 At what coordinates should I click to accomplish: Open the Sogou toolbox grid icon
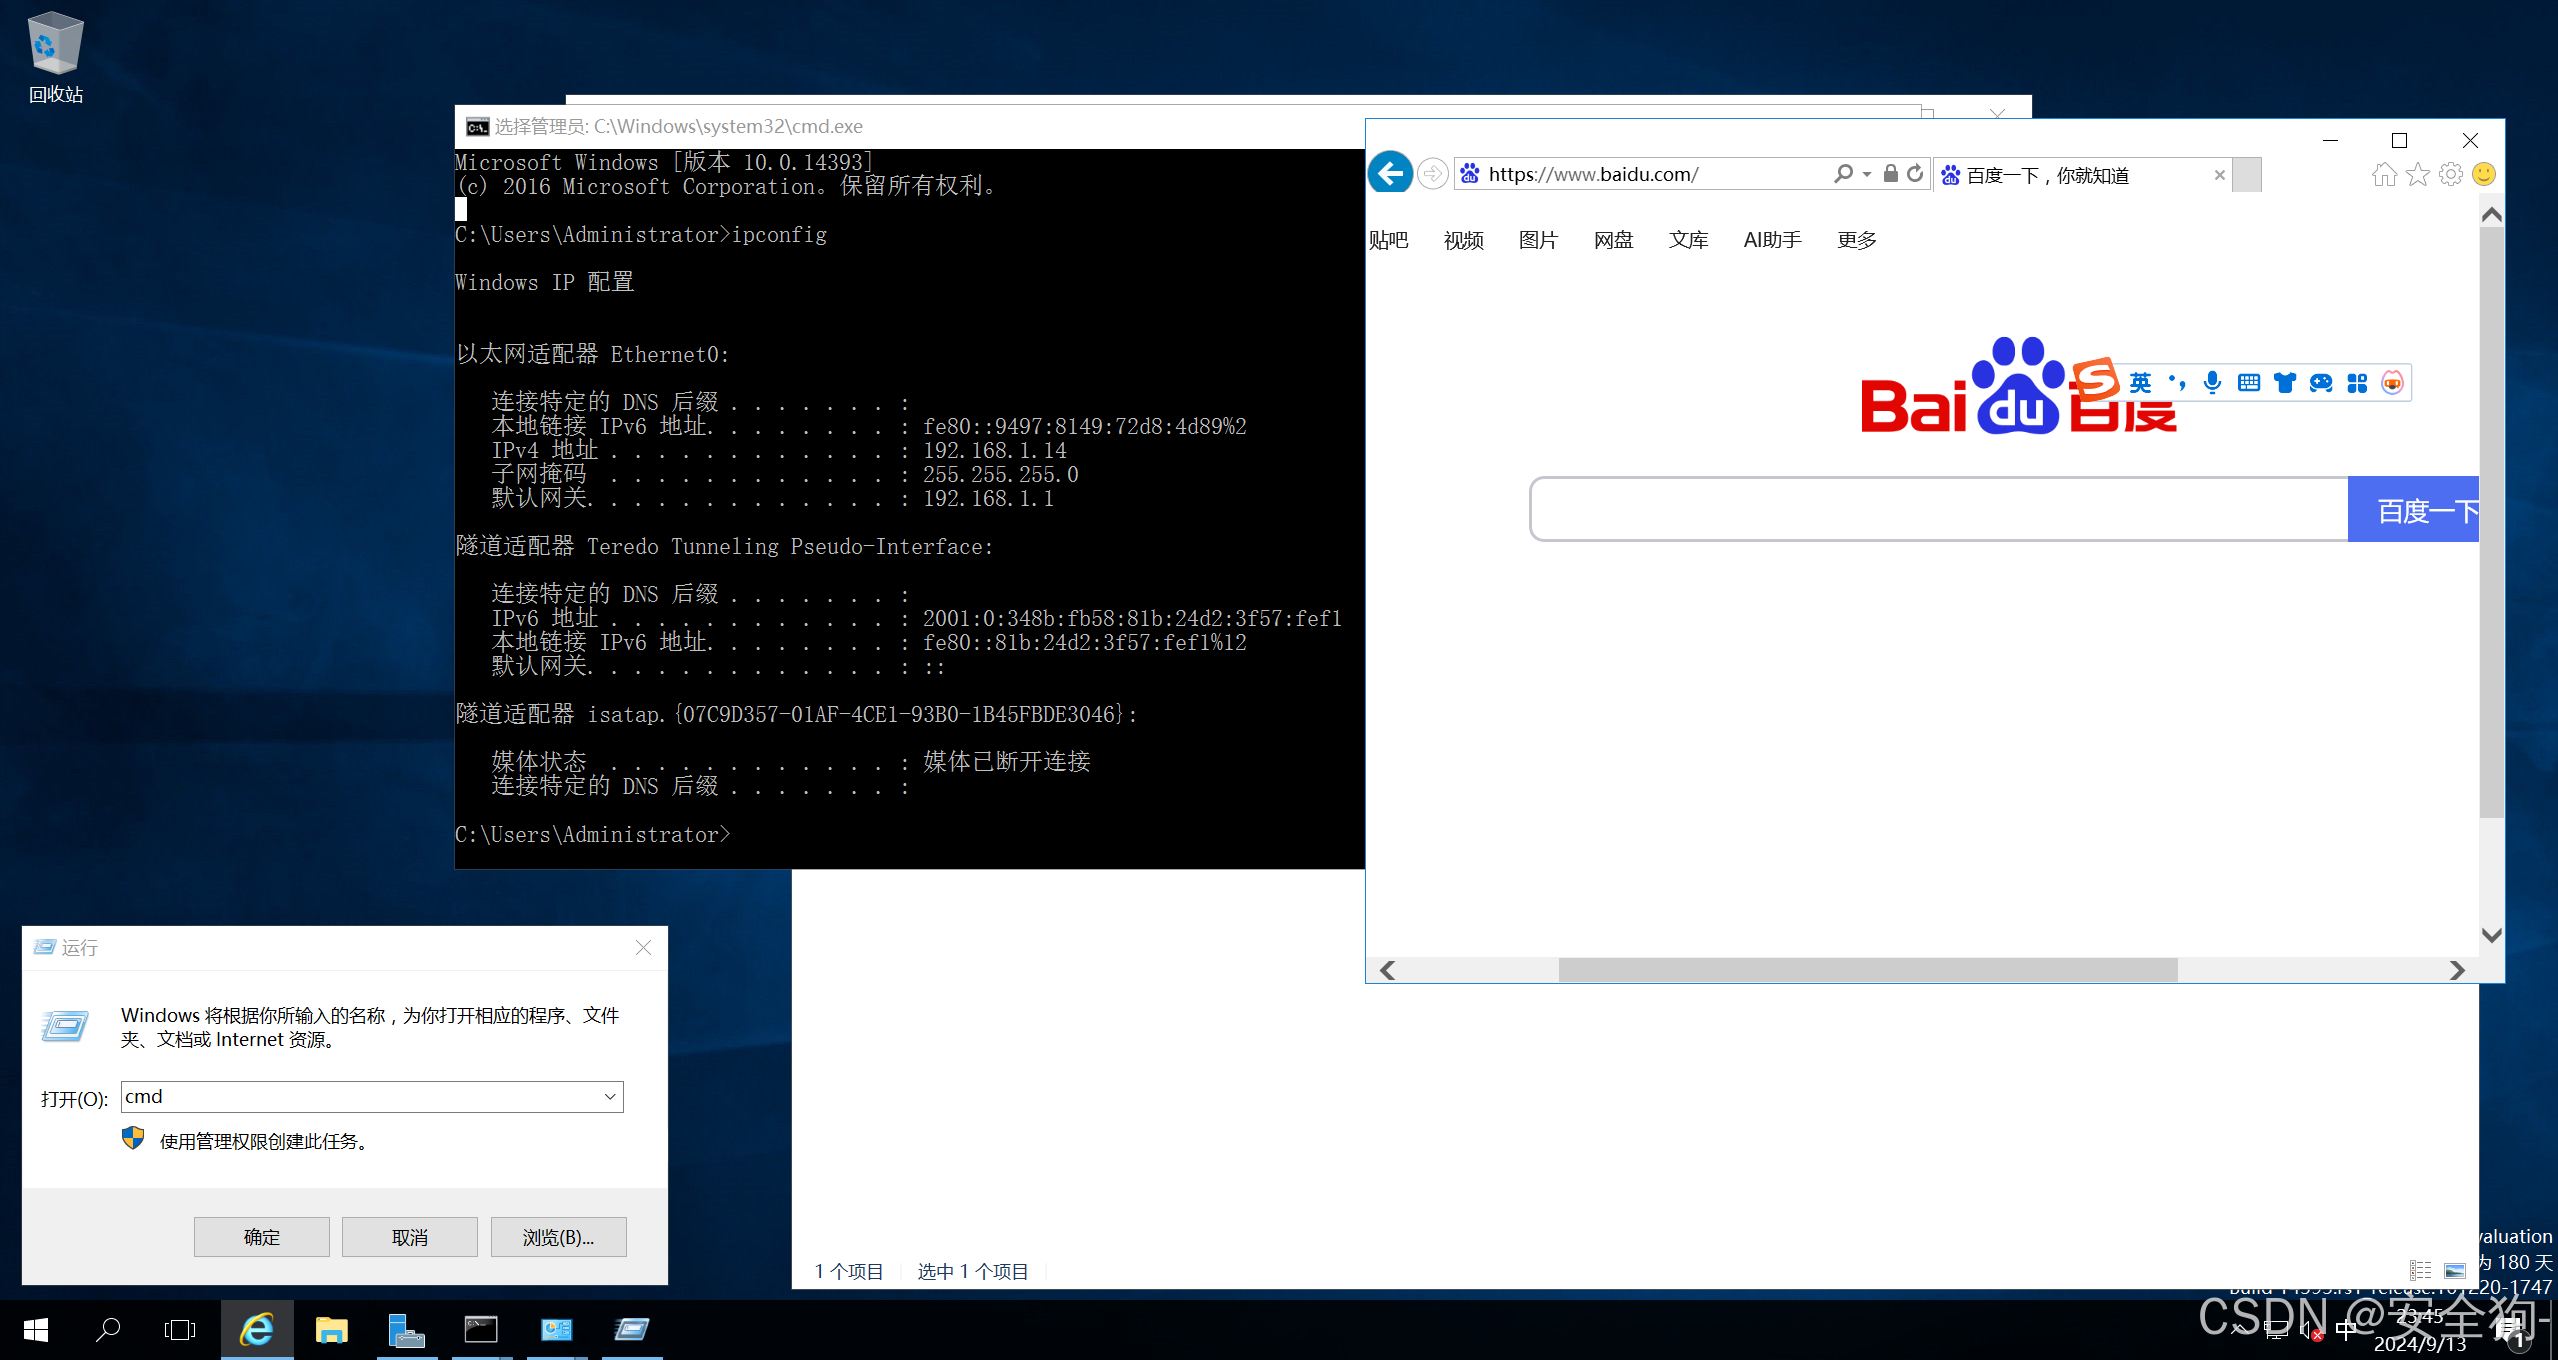click(2357, 382)
